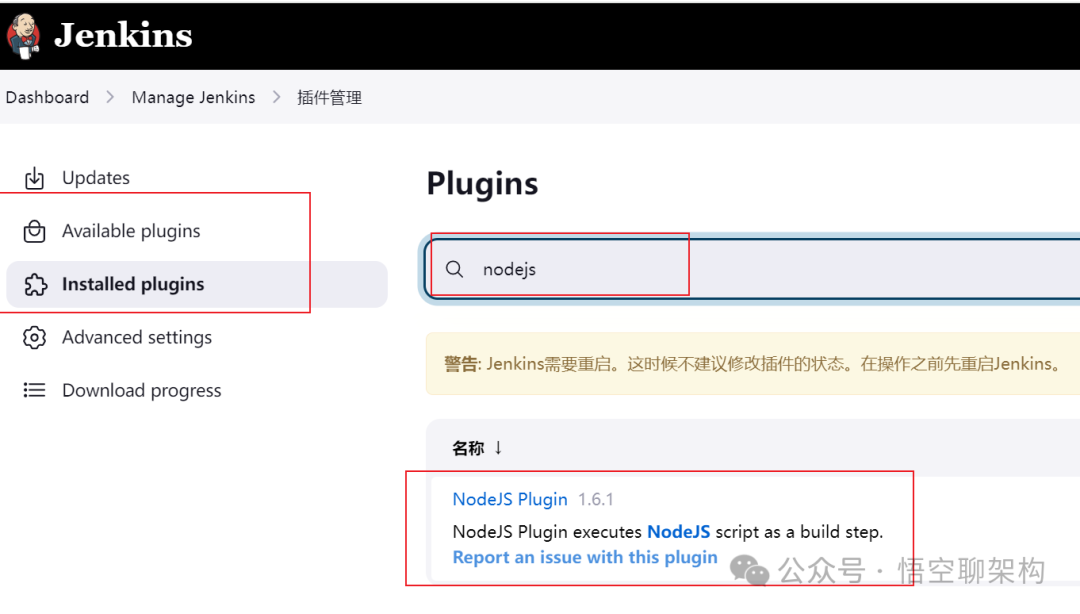Open the Updates download icon in sidebar
1080x614 pixels.
pyautogui.click(x=35, y=178)
